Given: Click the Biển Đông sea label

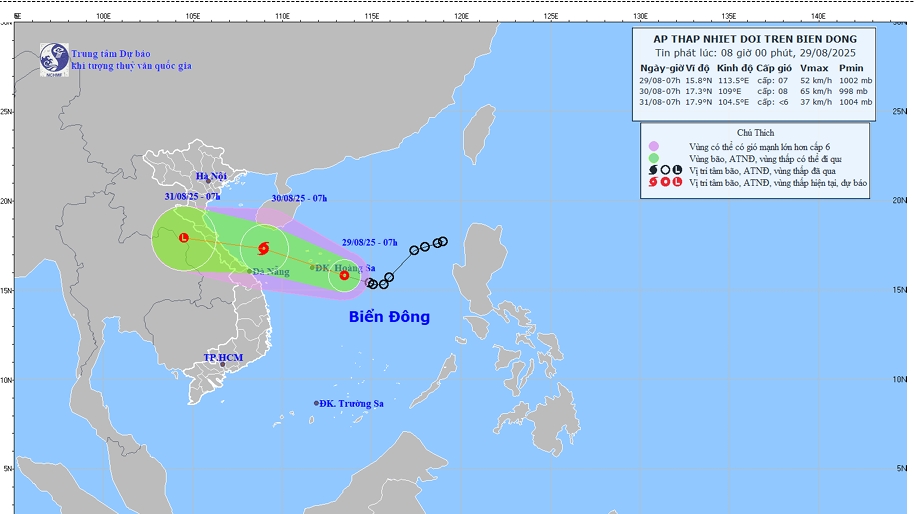Looking at the screenshot, I should 389,317.
